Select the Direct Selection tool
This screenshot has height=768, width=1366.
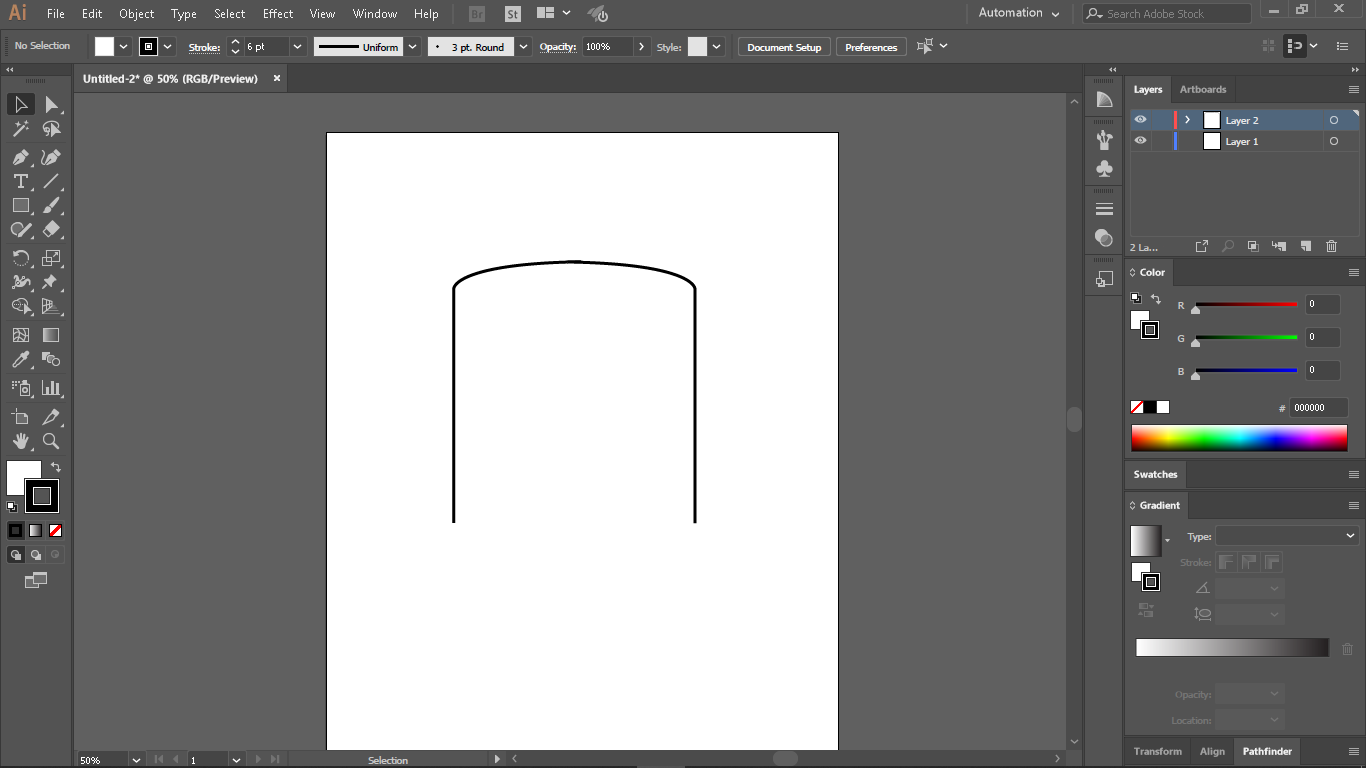(x=51, y=105)
